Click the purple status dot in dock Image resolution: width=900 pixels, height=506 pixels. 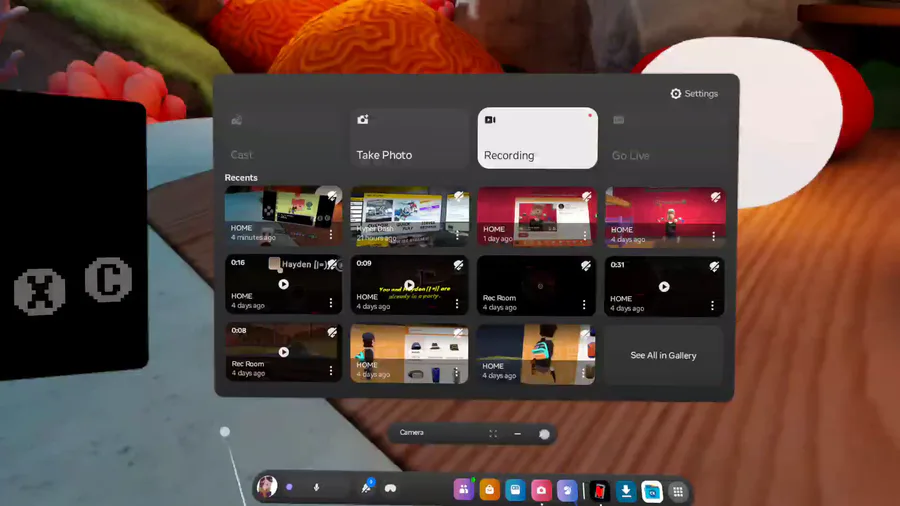click(289, 487)
